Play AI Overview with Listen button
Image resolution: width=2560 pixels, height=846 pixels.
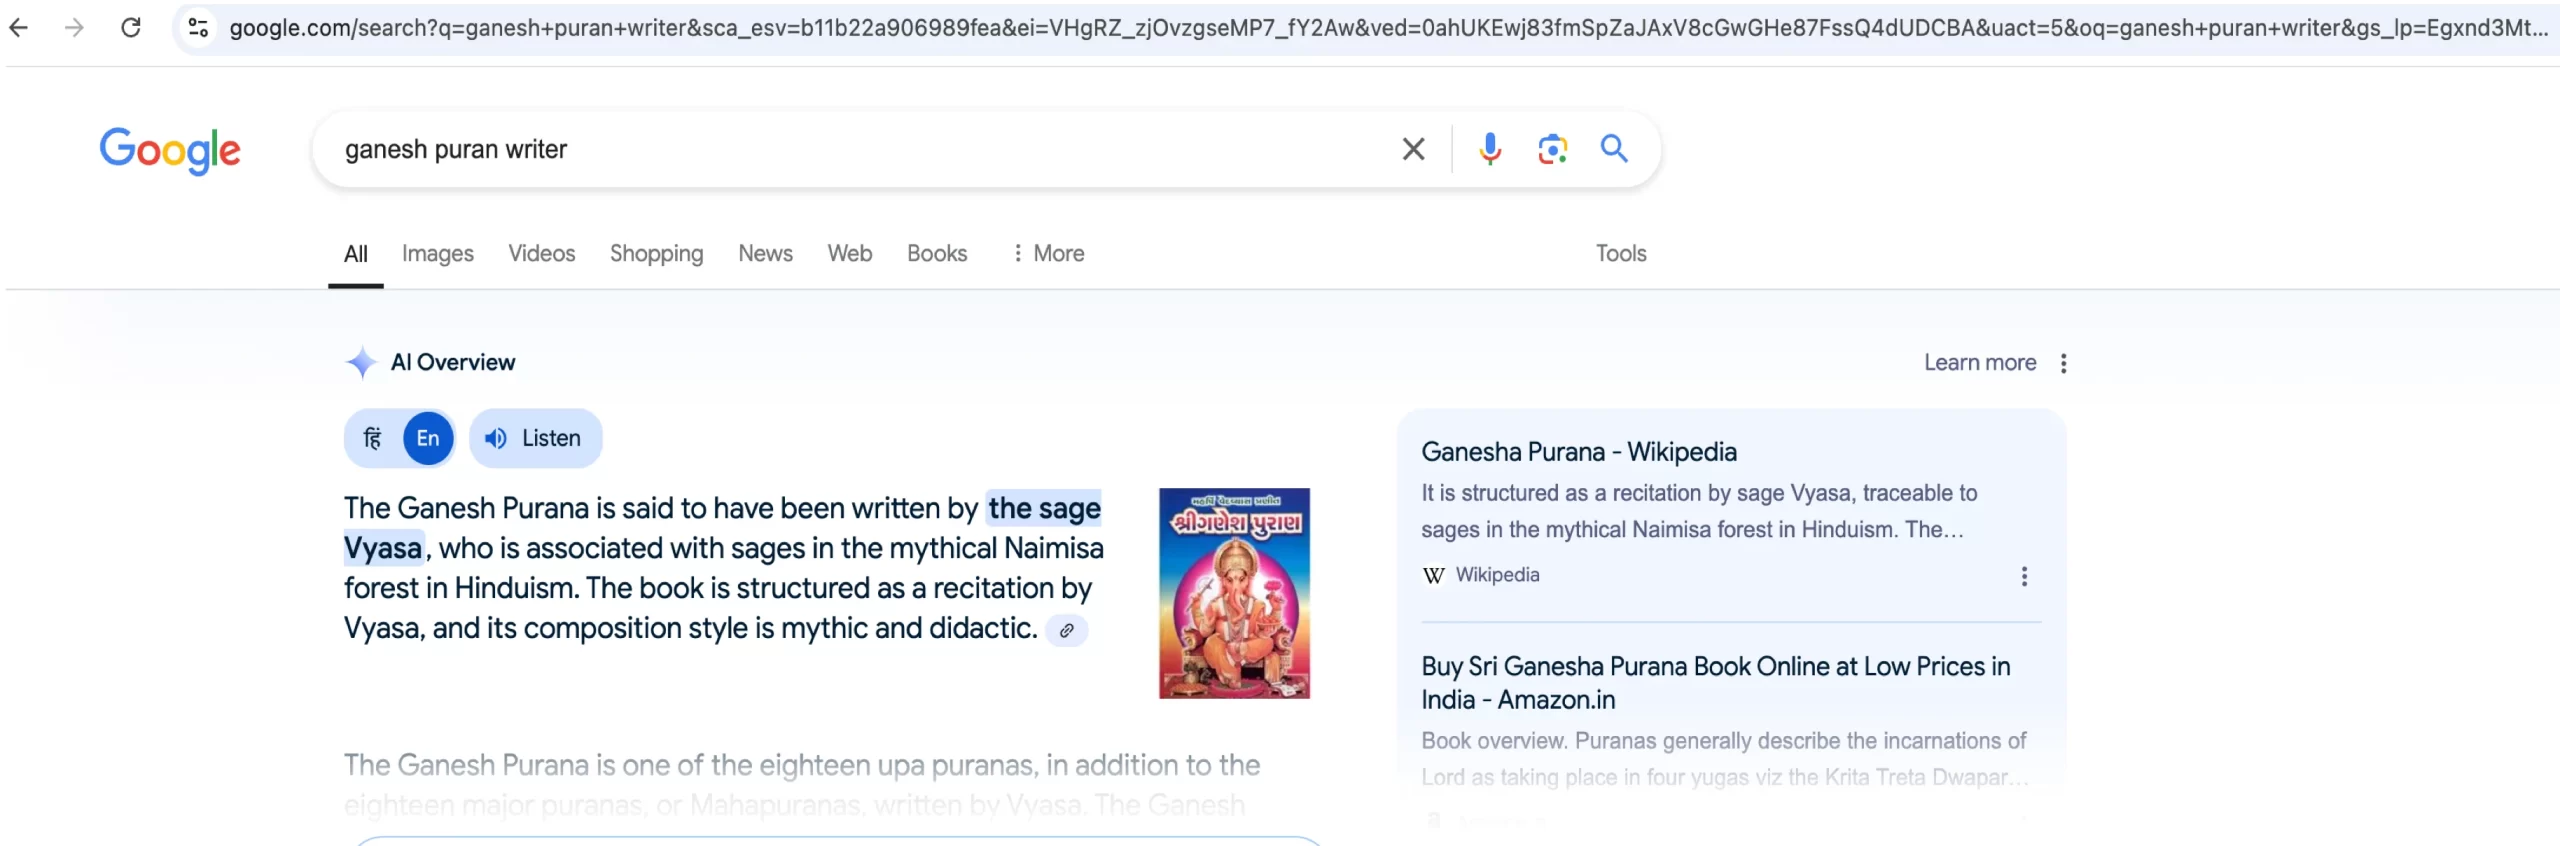coord(535,438)
